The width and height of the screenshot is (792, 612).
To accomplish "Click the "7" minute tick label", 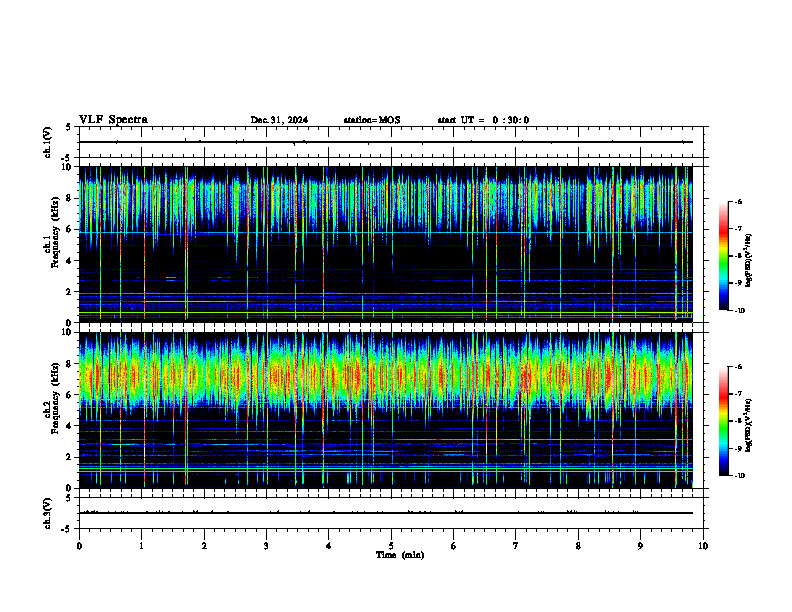I will coord(516,546).
